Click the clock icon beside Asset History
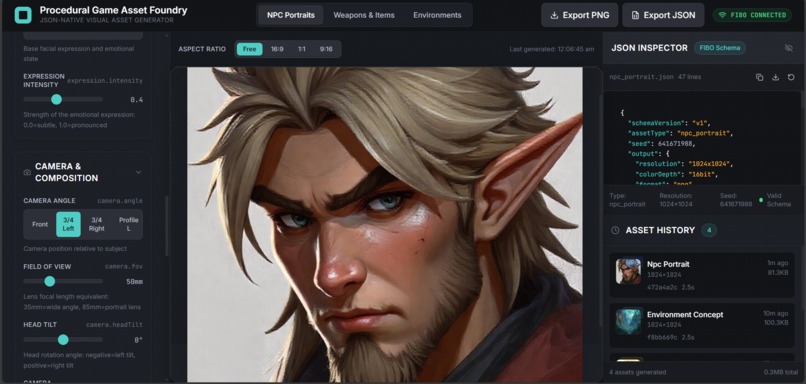The height and width of the screenshot is (384, 806). click(615, 230)
